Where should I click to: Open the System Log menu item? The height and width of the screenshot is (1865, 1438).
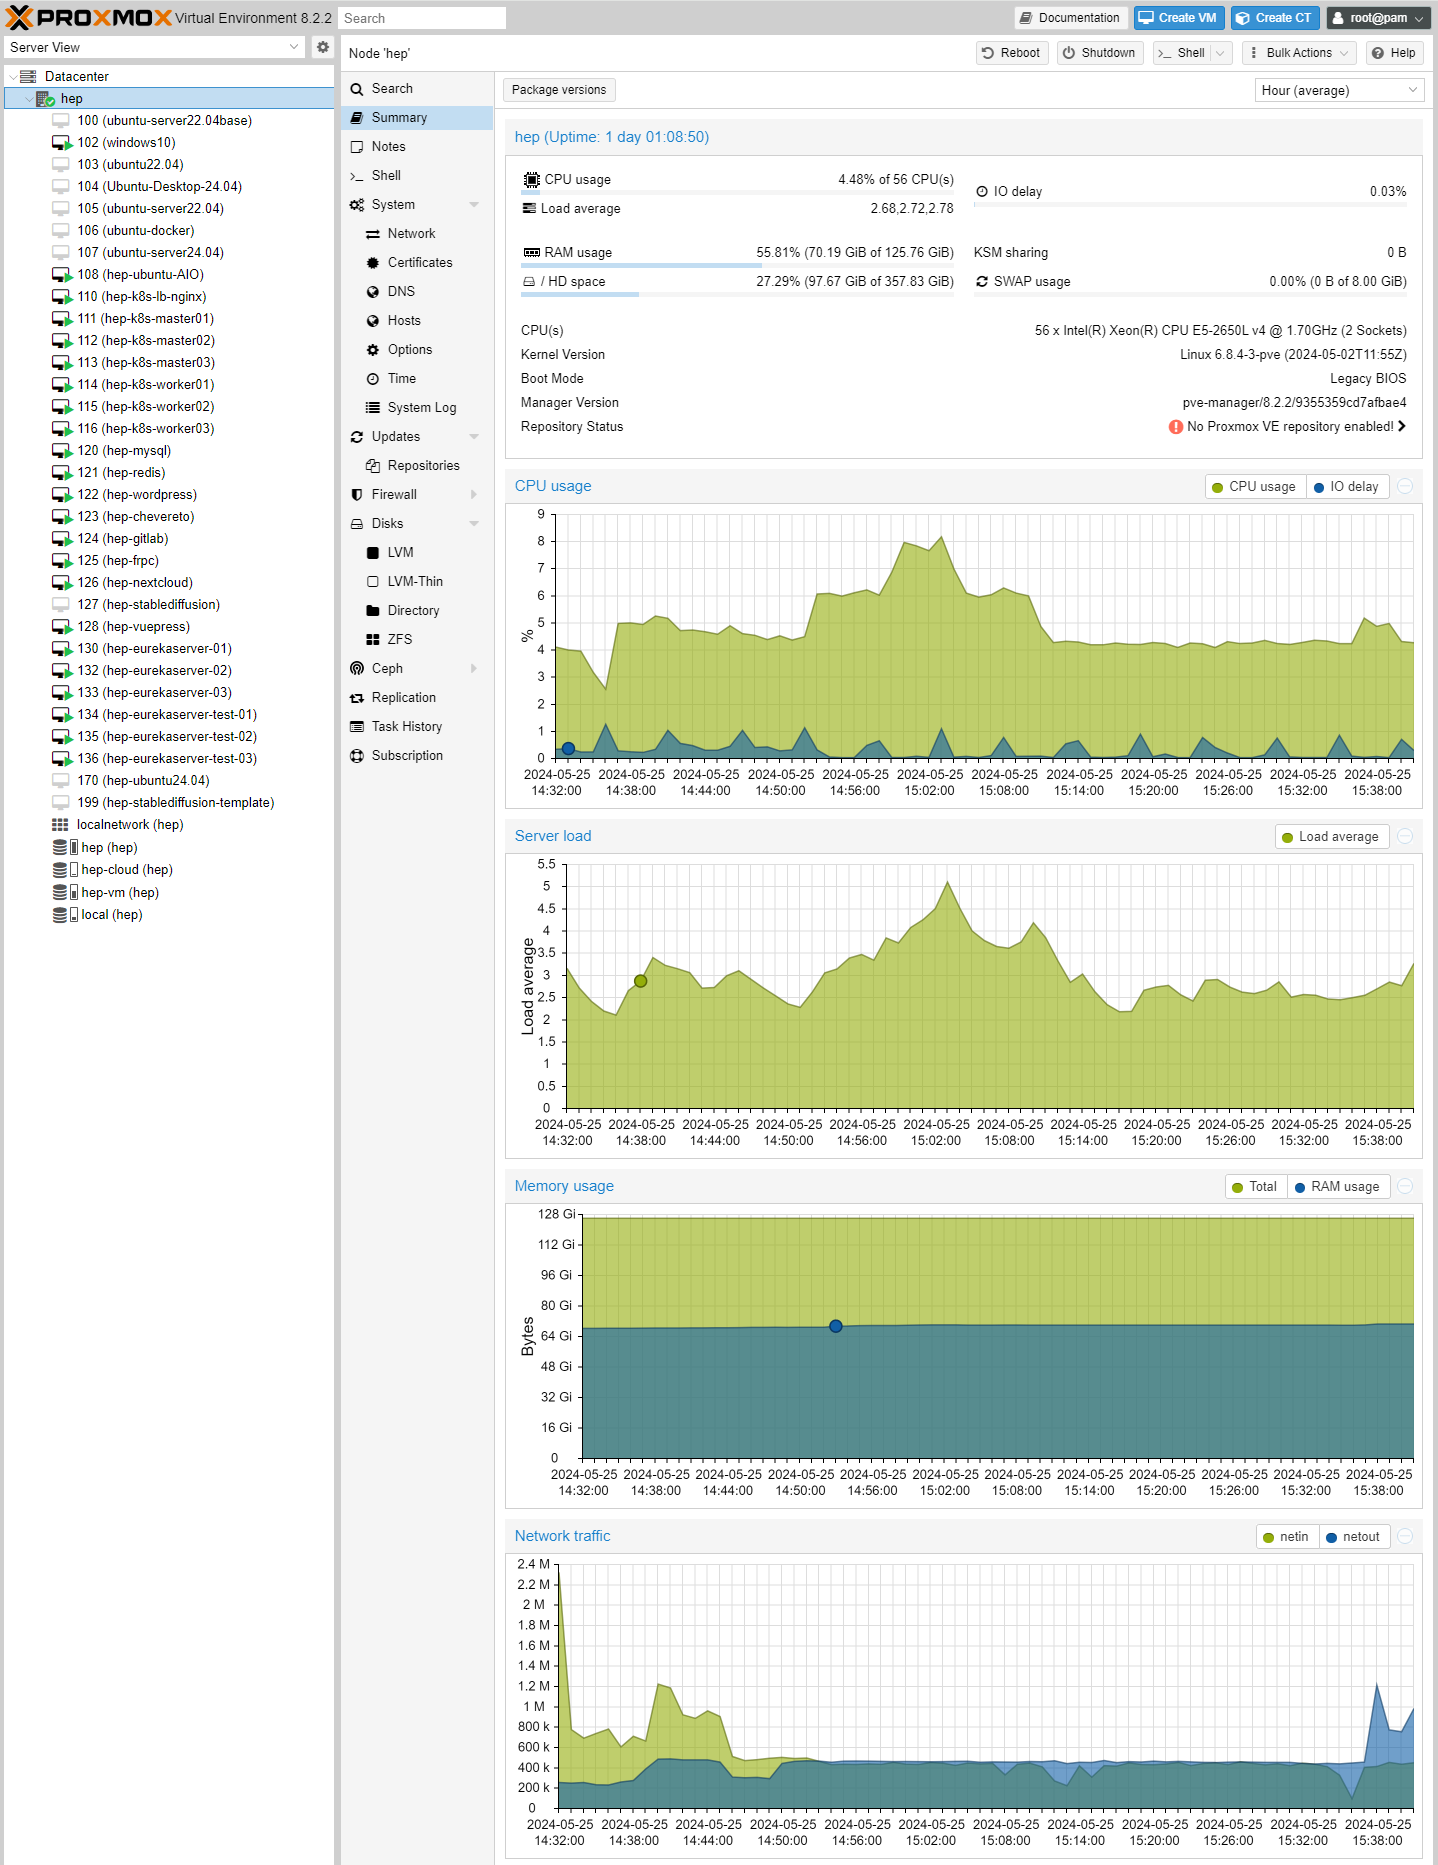click(x=417, y=408)
